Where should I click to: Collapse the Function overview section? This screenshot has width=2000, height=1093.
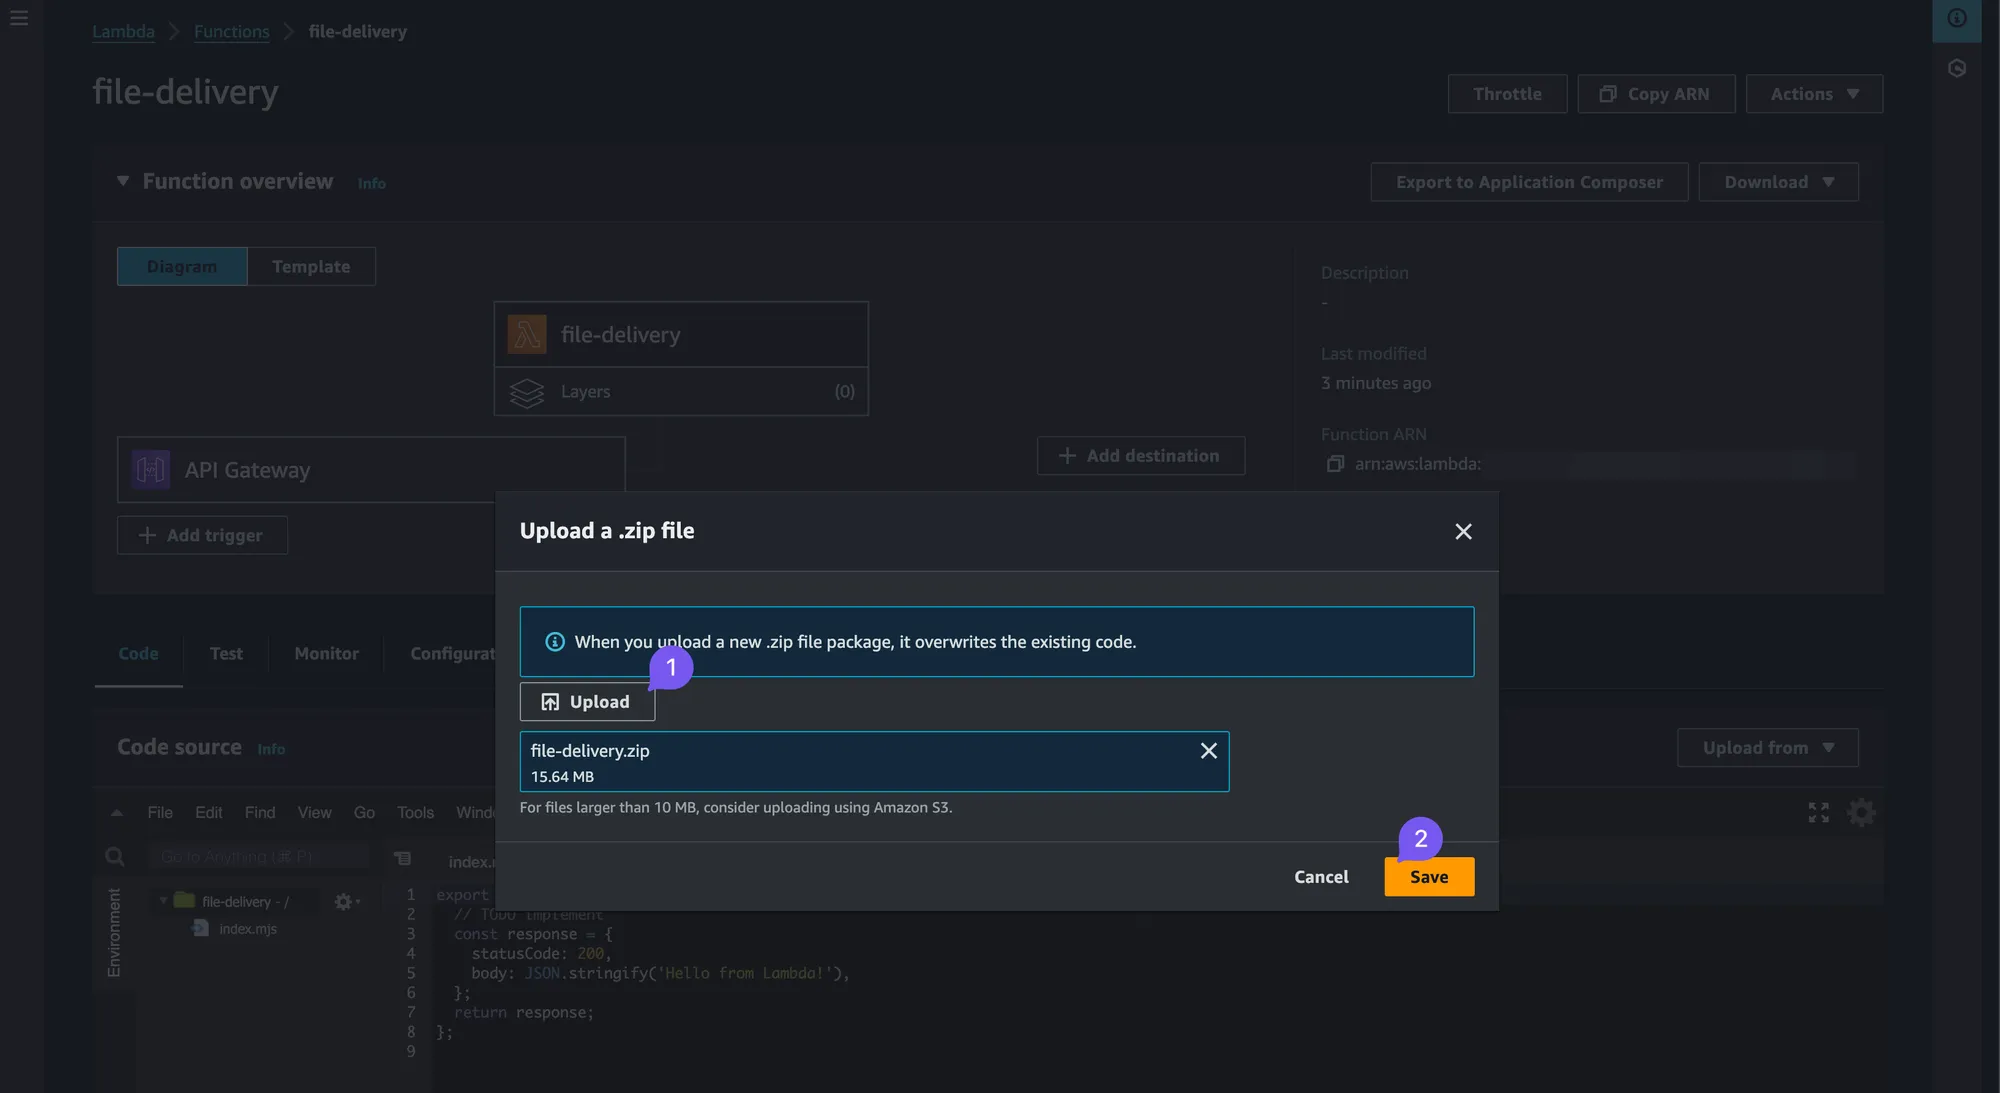coord(123,181)
